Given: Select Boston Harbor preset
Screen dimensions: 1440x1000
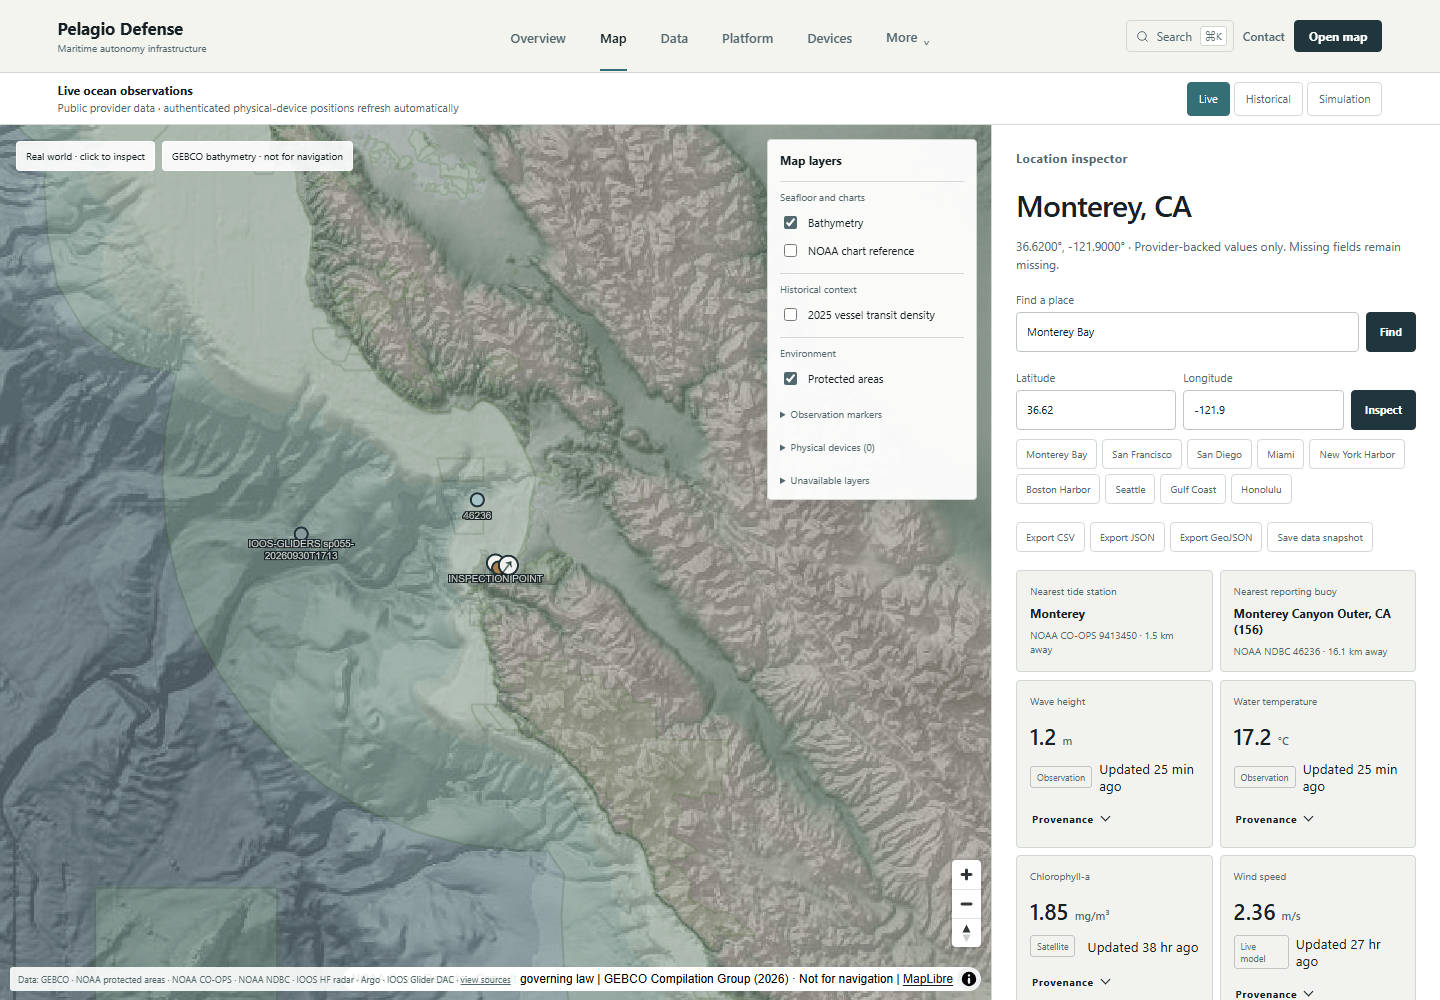Looking at the screenshot, I should tap(1058, 489).
